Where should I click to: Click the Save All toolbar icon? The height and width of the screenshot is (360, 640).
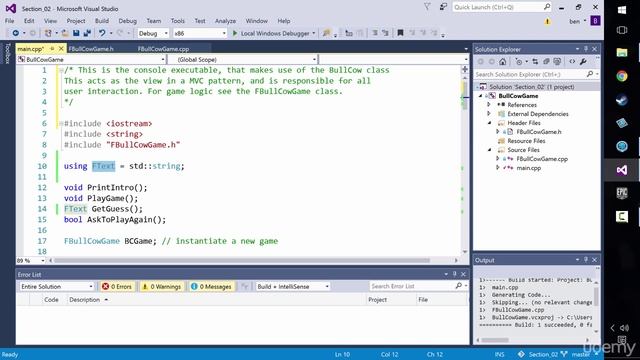coord(87,33)
